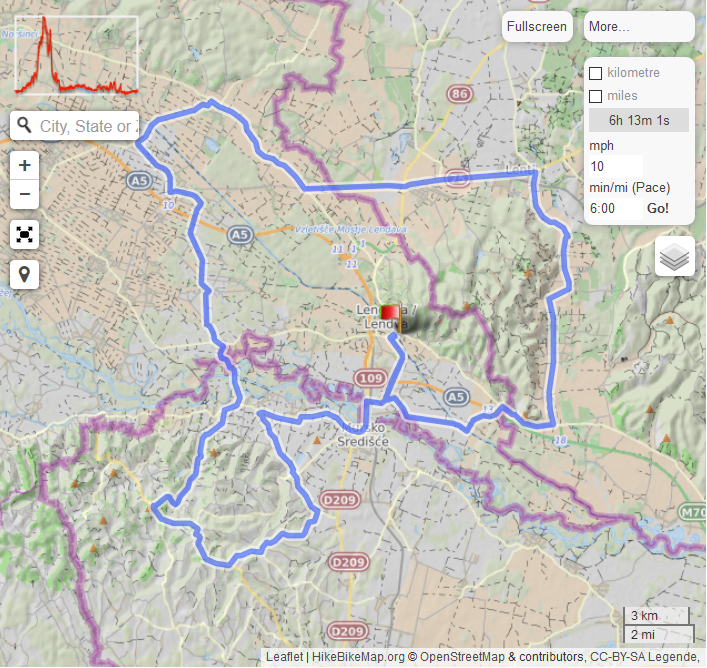Zoom out using the minus button
Viewport: 707px width, 668px height.
pos(25,194)
